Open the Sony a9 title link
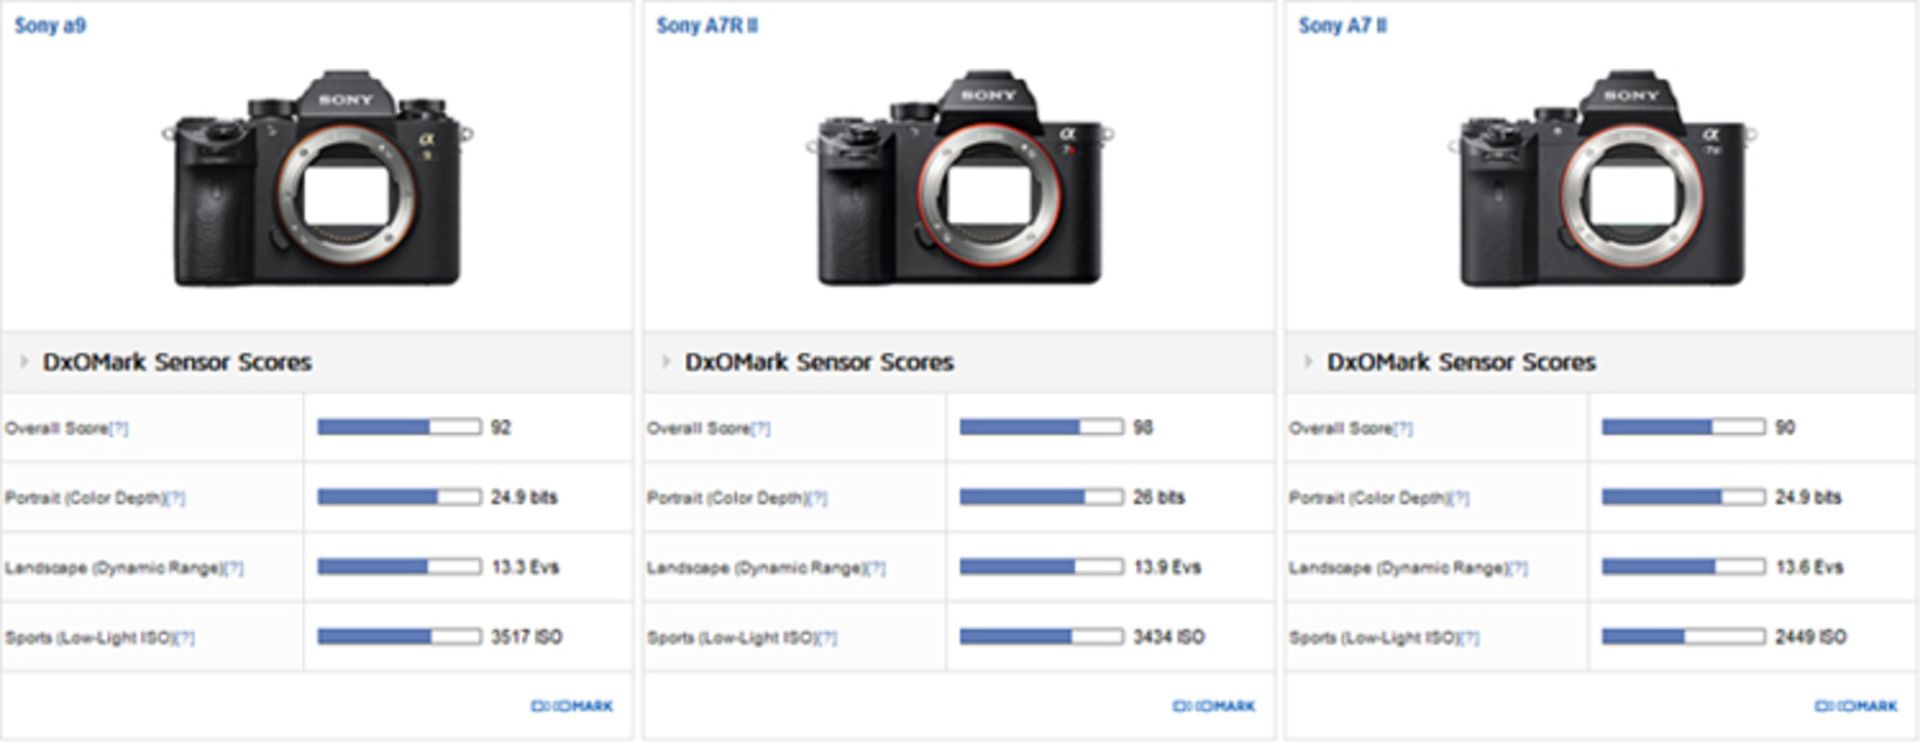 pyautogui.click(x=50, y=26)
